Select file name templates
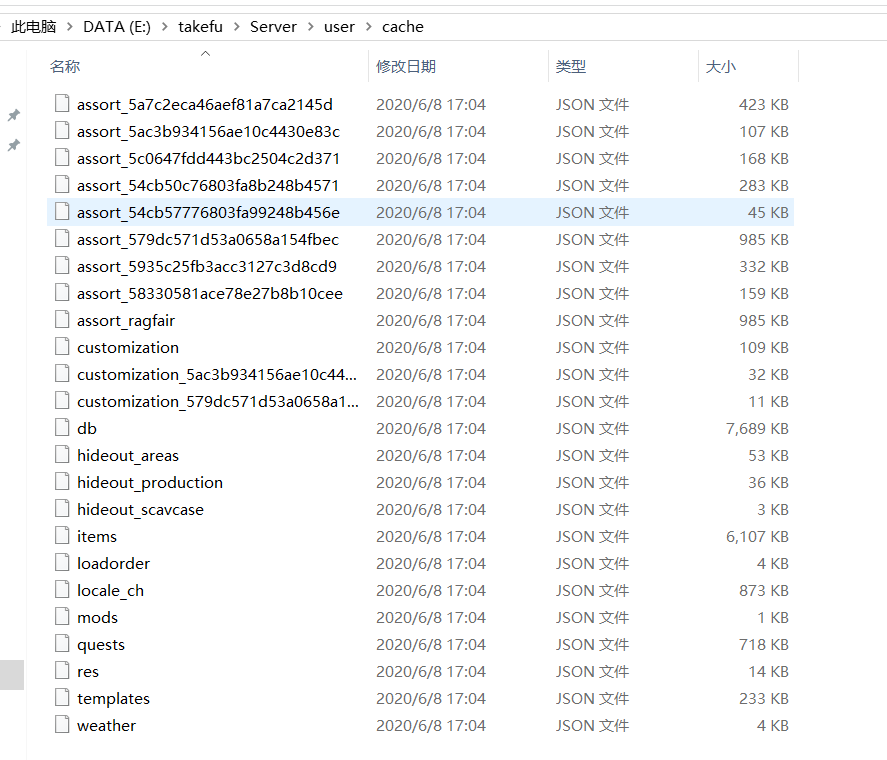This screenshot has height=760, width=887. point(113,699)
